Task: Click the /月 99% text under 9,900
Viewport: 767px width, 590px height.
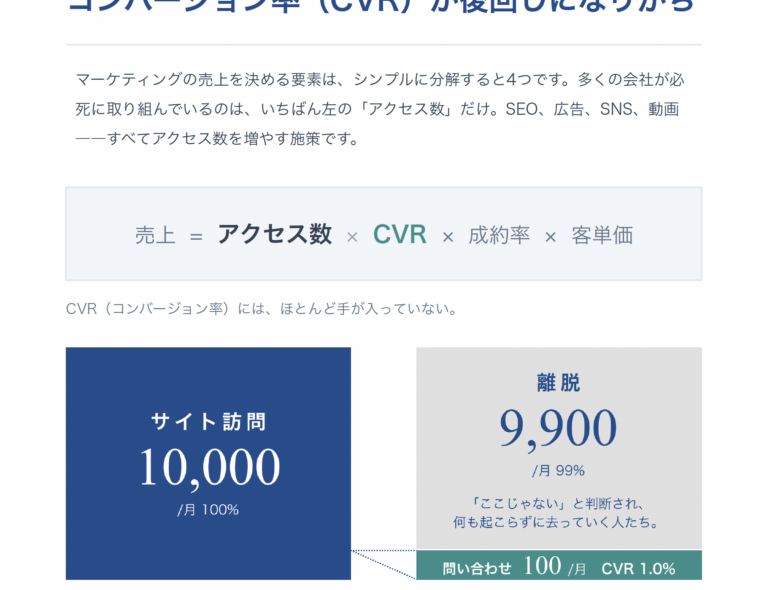Action: click(x=558, y=471)
